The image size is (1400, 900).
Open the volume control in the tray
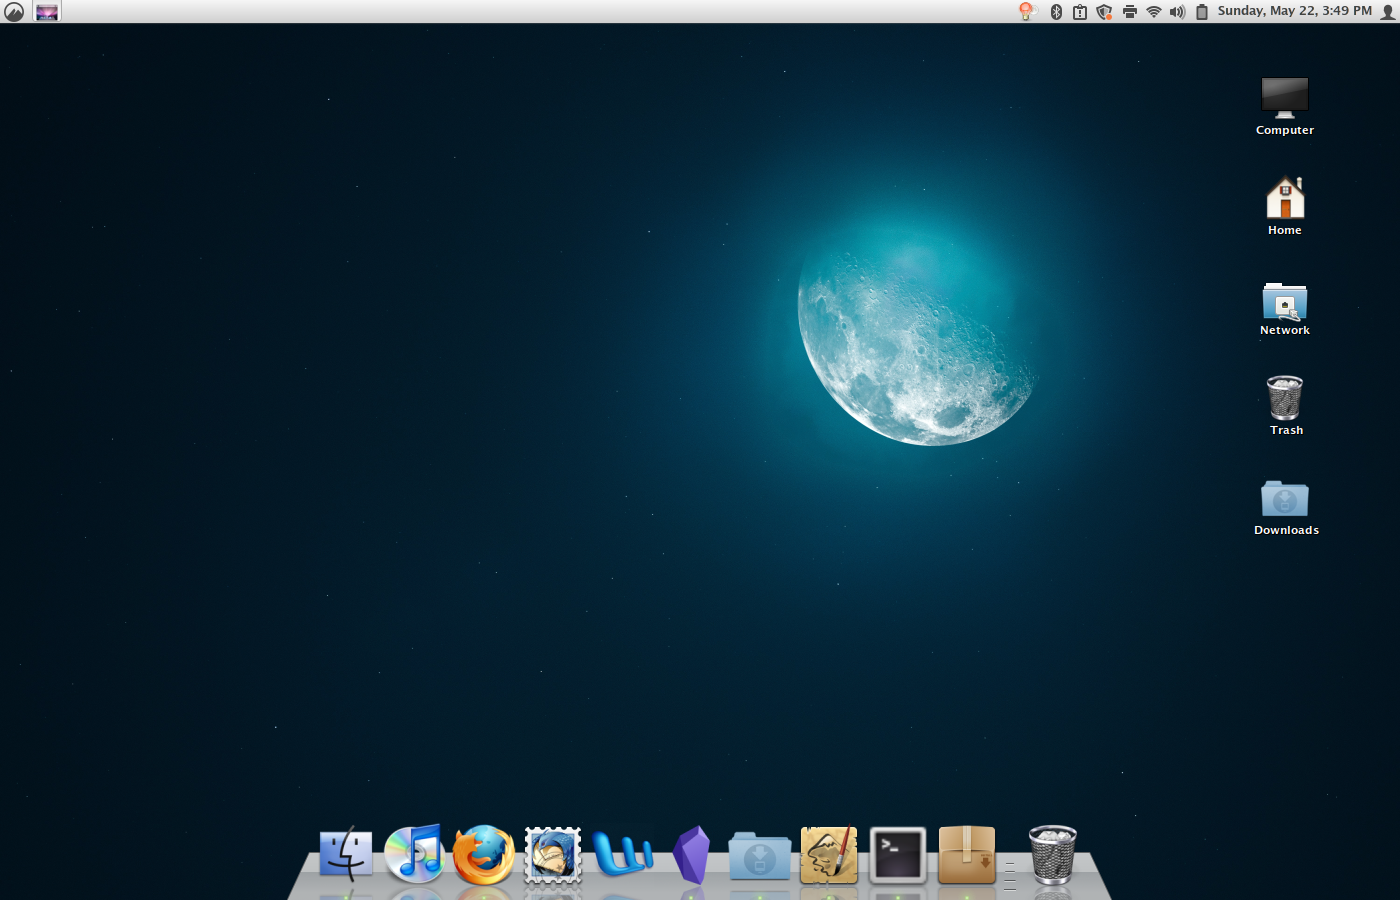[1178, 12]
